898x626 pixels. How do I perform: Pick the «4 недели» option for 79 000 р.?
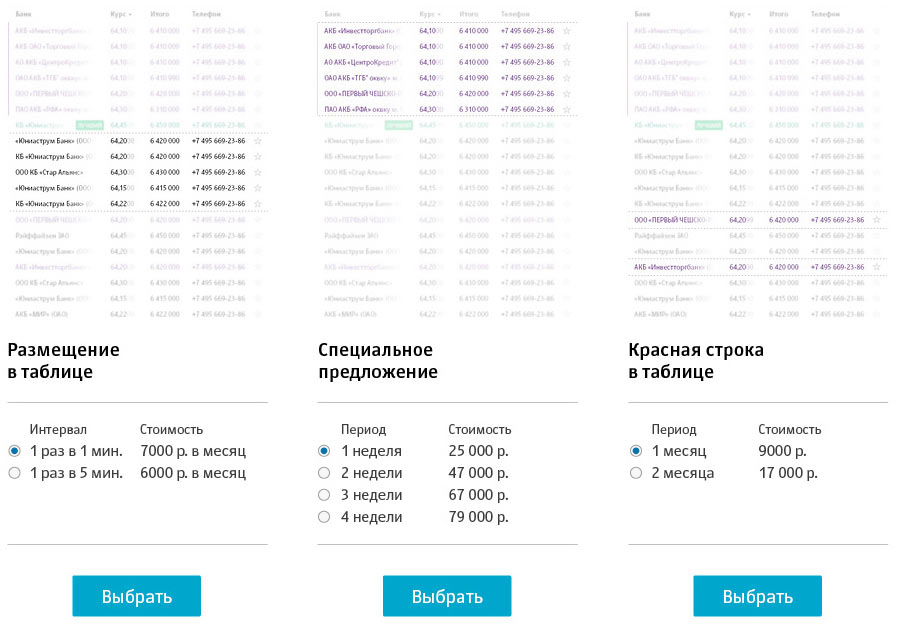(324, 517)
